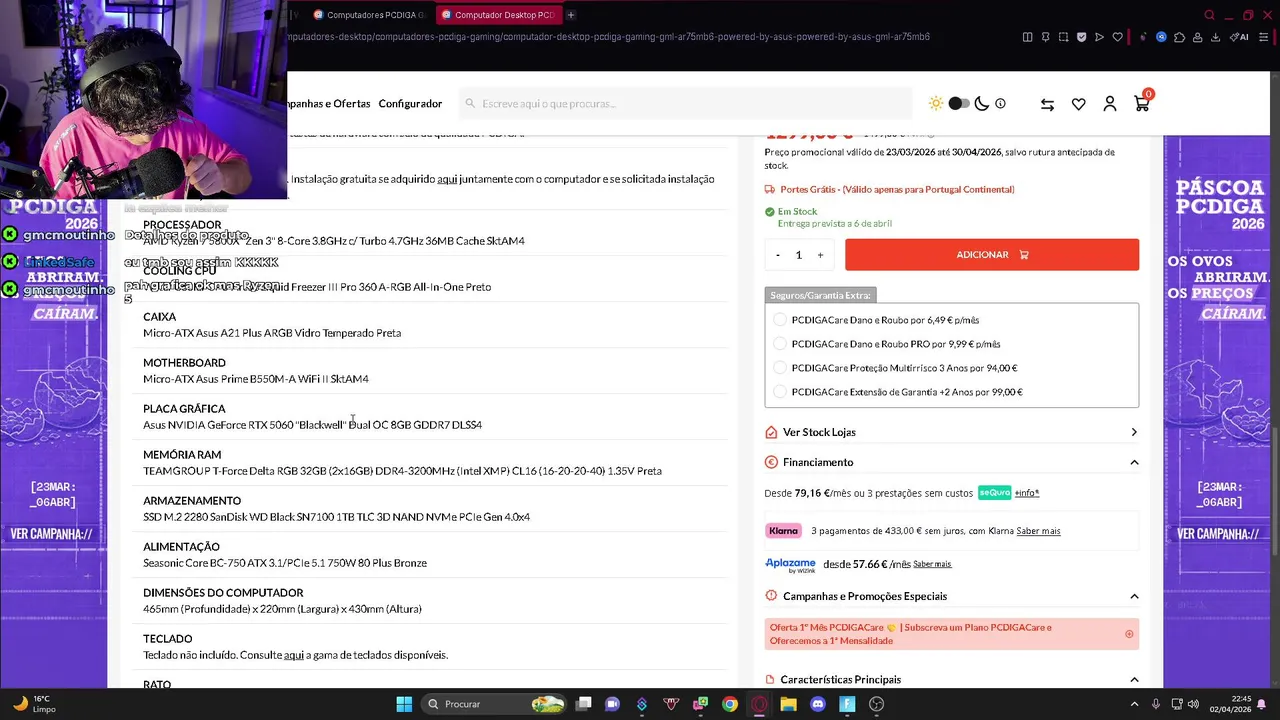This screenshot has width=1280, height=720.
Task: Select PCDIGACare Proteção Multirrisco 3 Anos
Action: tap(780, 368)
